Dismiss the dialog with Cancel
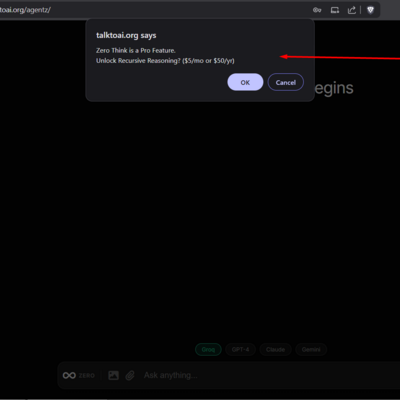The image size is (400, 400). pyautogui.click(x=286, y=82)
